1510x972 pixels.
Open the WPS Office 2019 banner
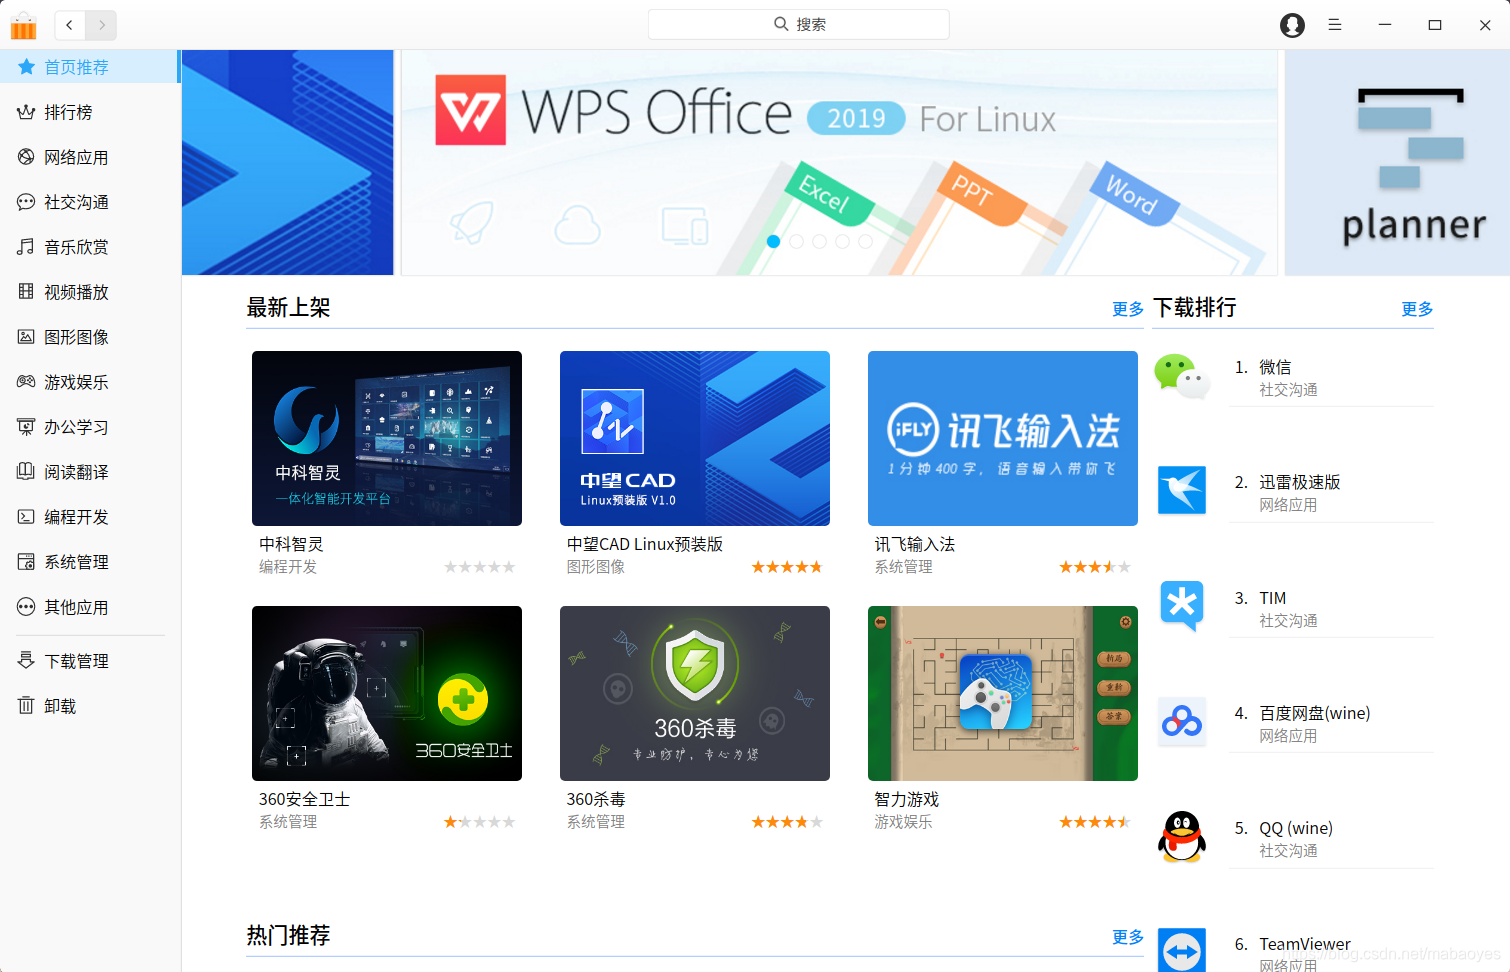point(839,162)
